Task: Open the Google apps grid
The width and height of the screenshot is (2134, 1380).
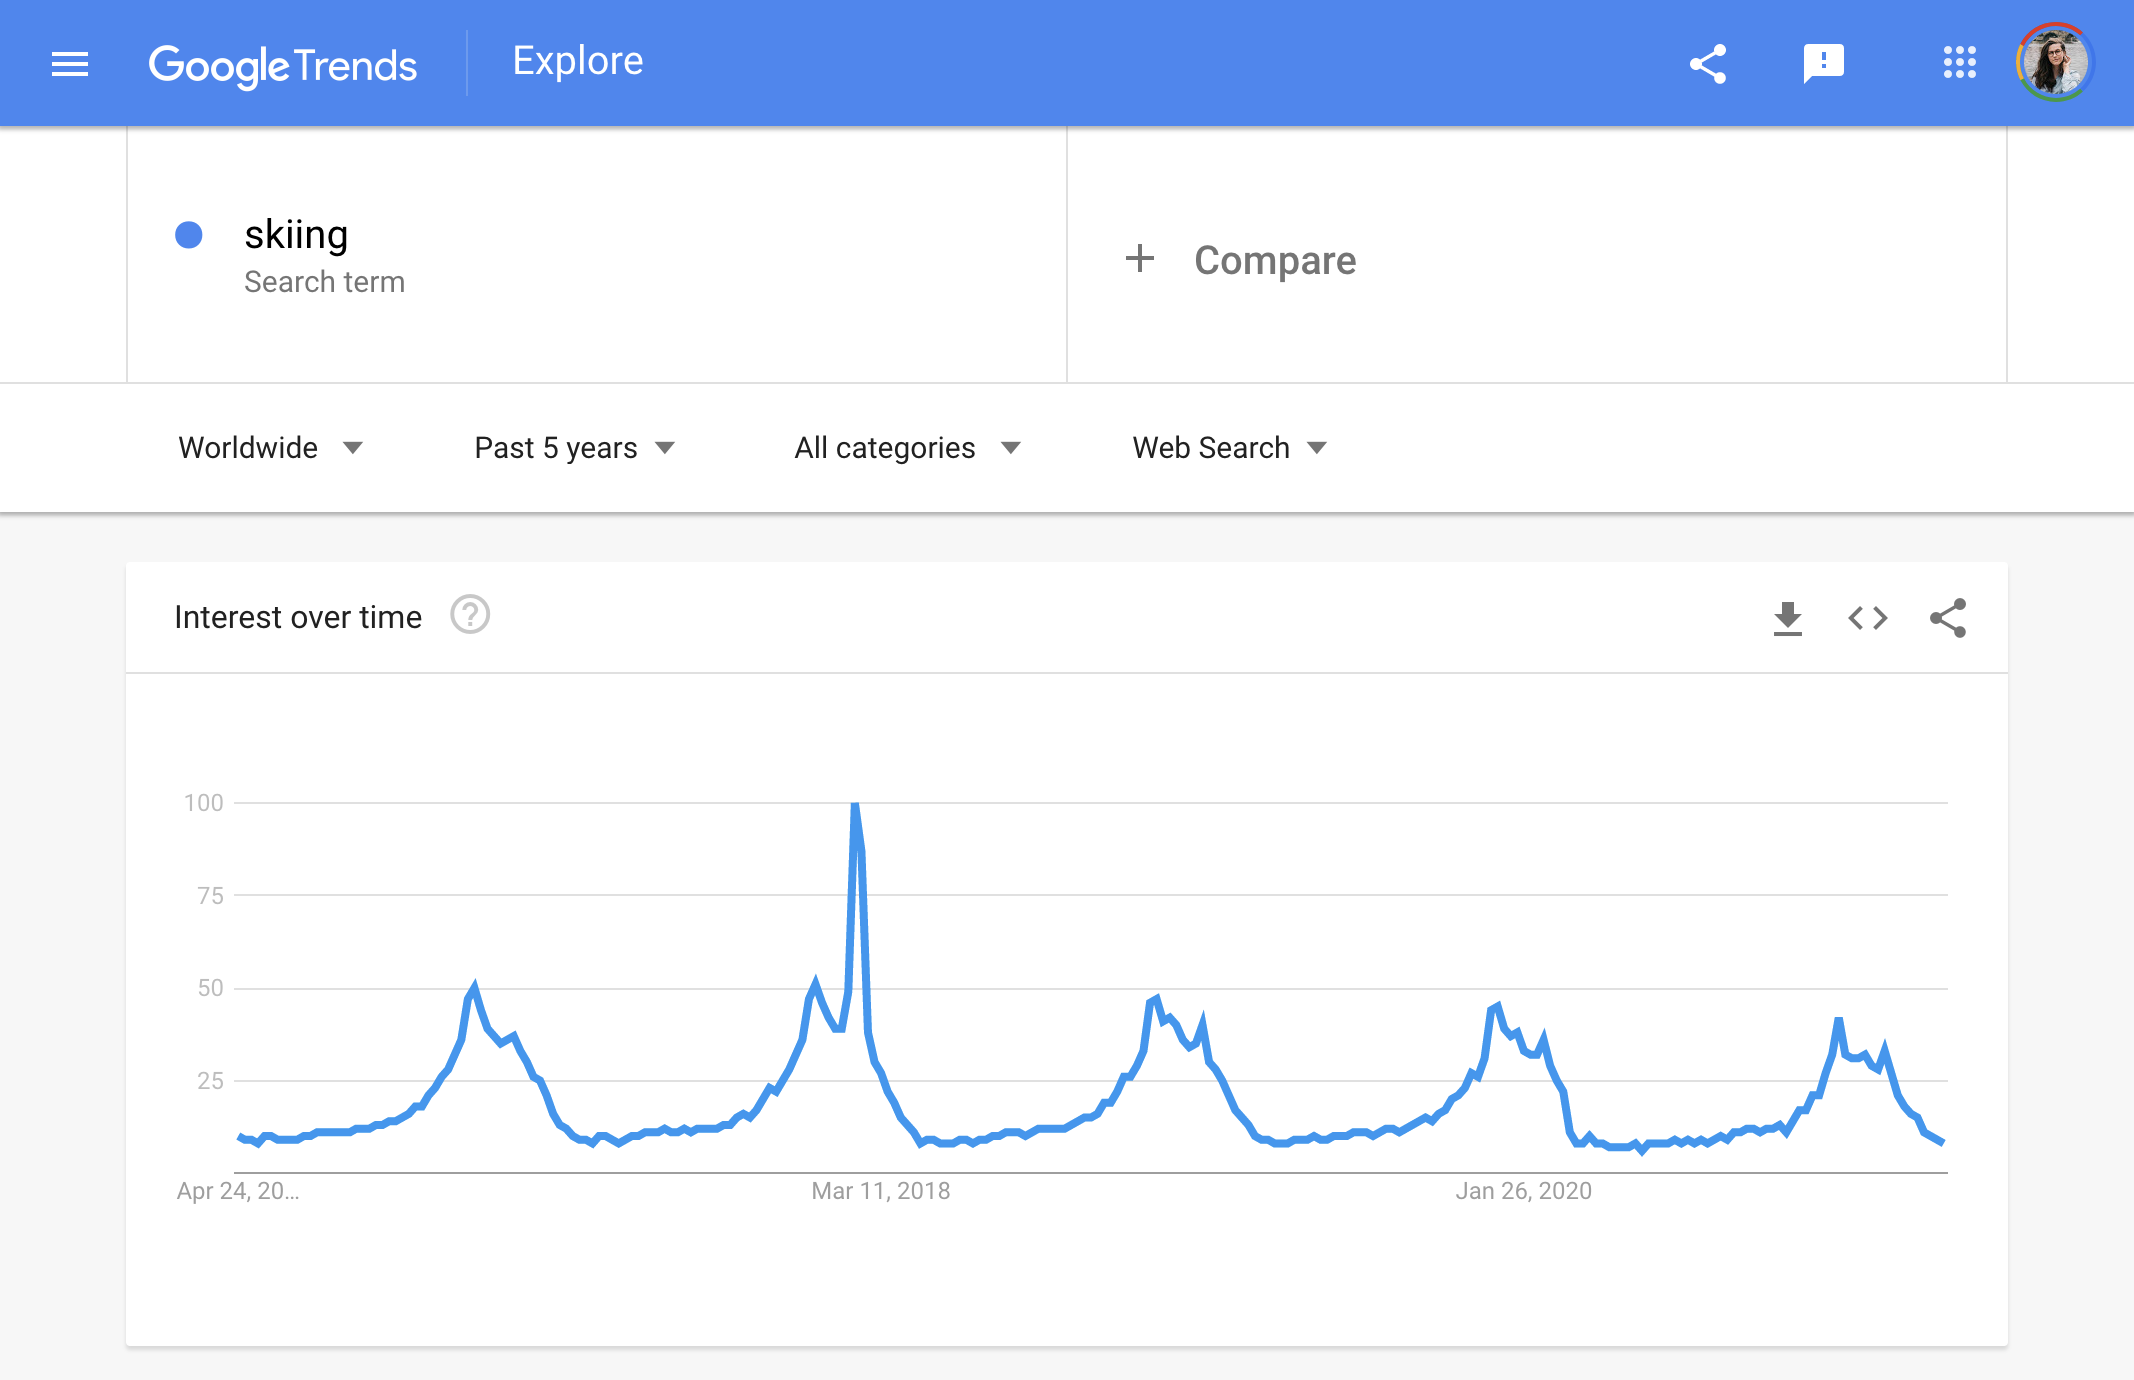Action: tap(1959, 63)
